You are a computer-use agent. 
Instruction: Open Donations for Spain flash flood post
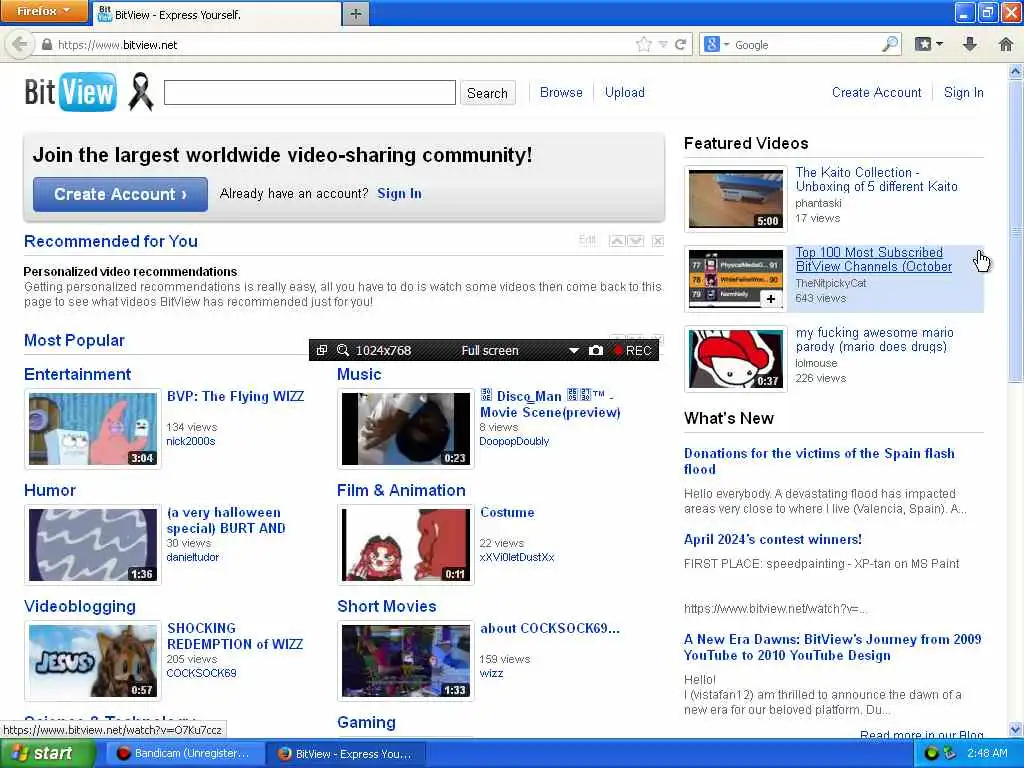click(819, 461)
